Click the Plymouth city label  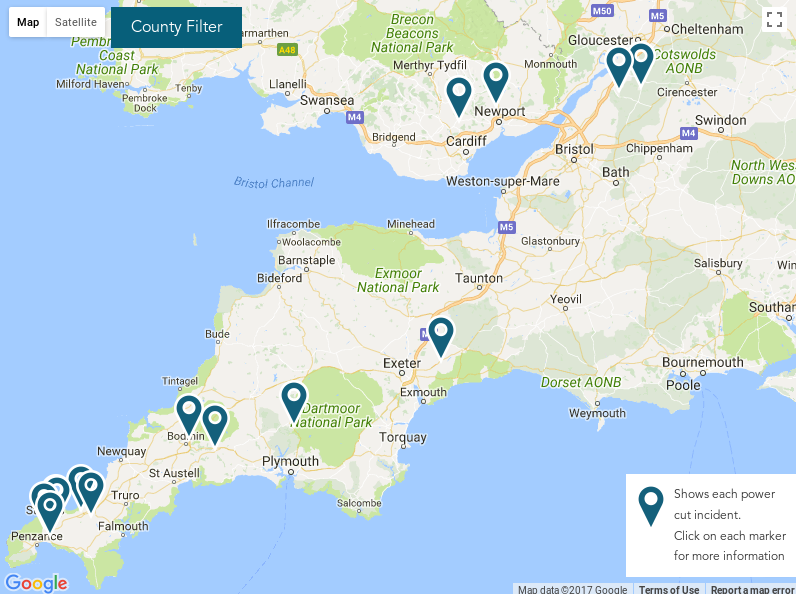click(x=290, y=461)
